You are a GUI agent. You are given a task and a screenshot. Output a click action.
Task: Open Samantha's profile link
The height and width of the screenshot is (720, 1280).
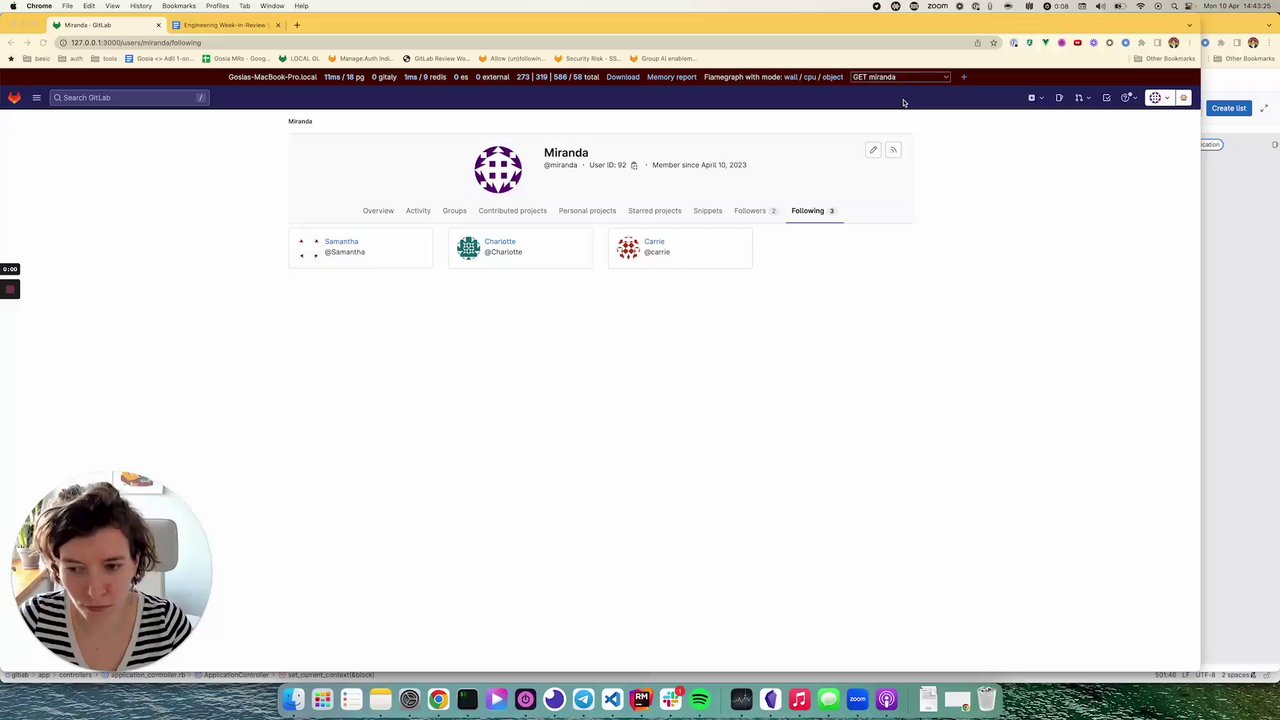[x=341, y=241]
